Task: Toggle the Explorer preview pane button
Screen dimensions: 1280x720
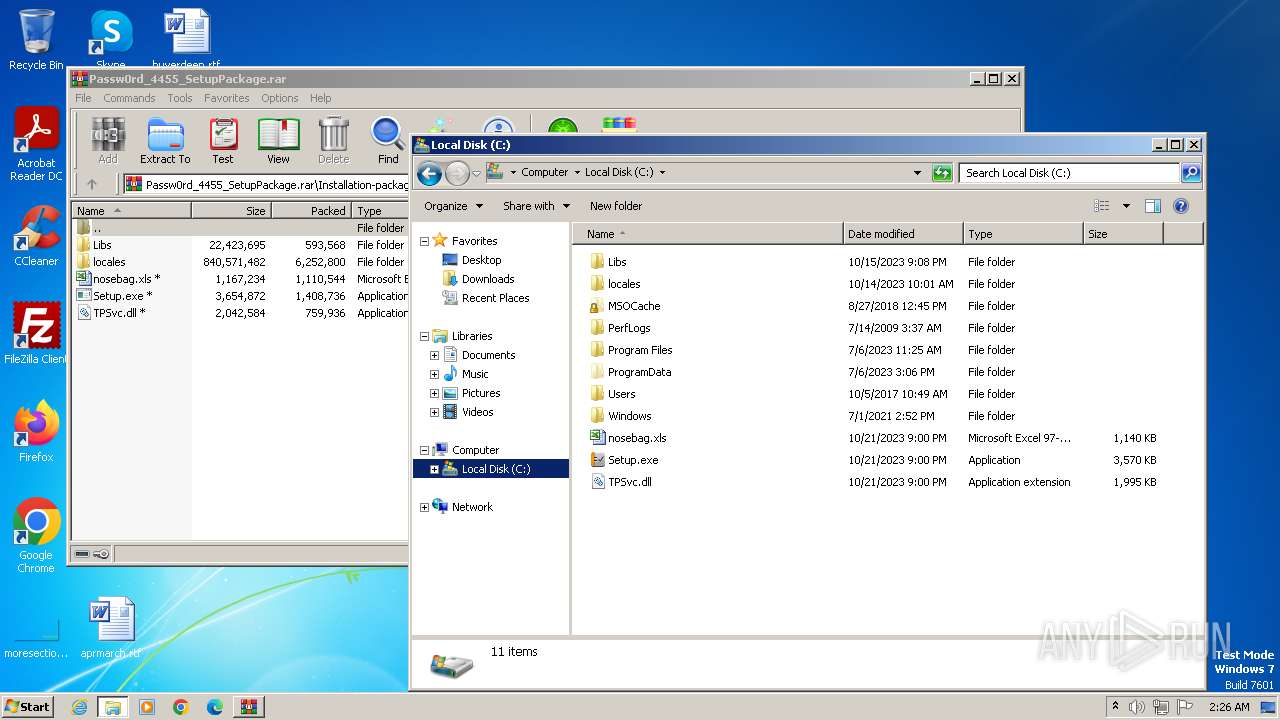Action: [1152, 206]
